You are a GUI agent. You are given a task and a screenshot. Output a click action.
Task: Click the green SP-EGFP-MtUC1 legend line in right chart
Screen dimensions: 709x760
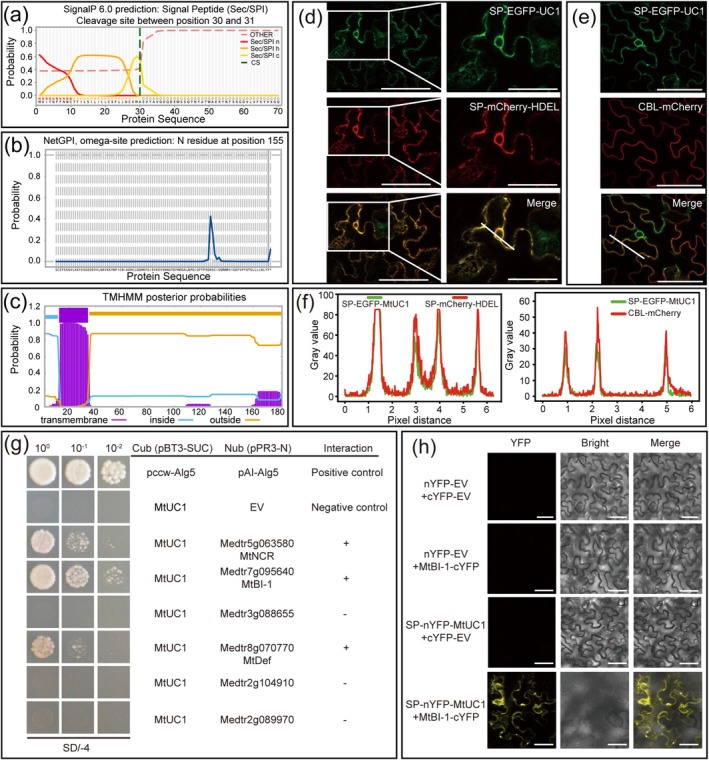click(x=618, y=302)
